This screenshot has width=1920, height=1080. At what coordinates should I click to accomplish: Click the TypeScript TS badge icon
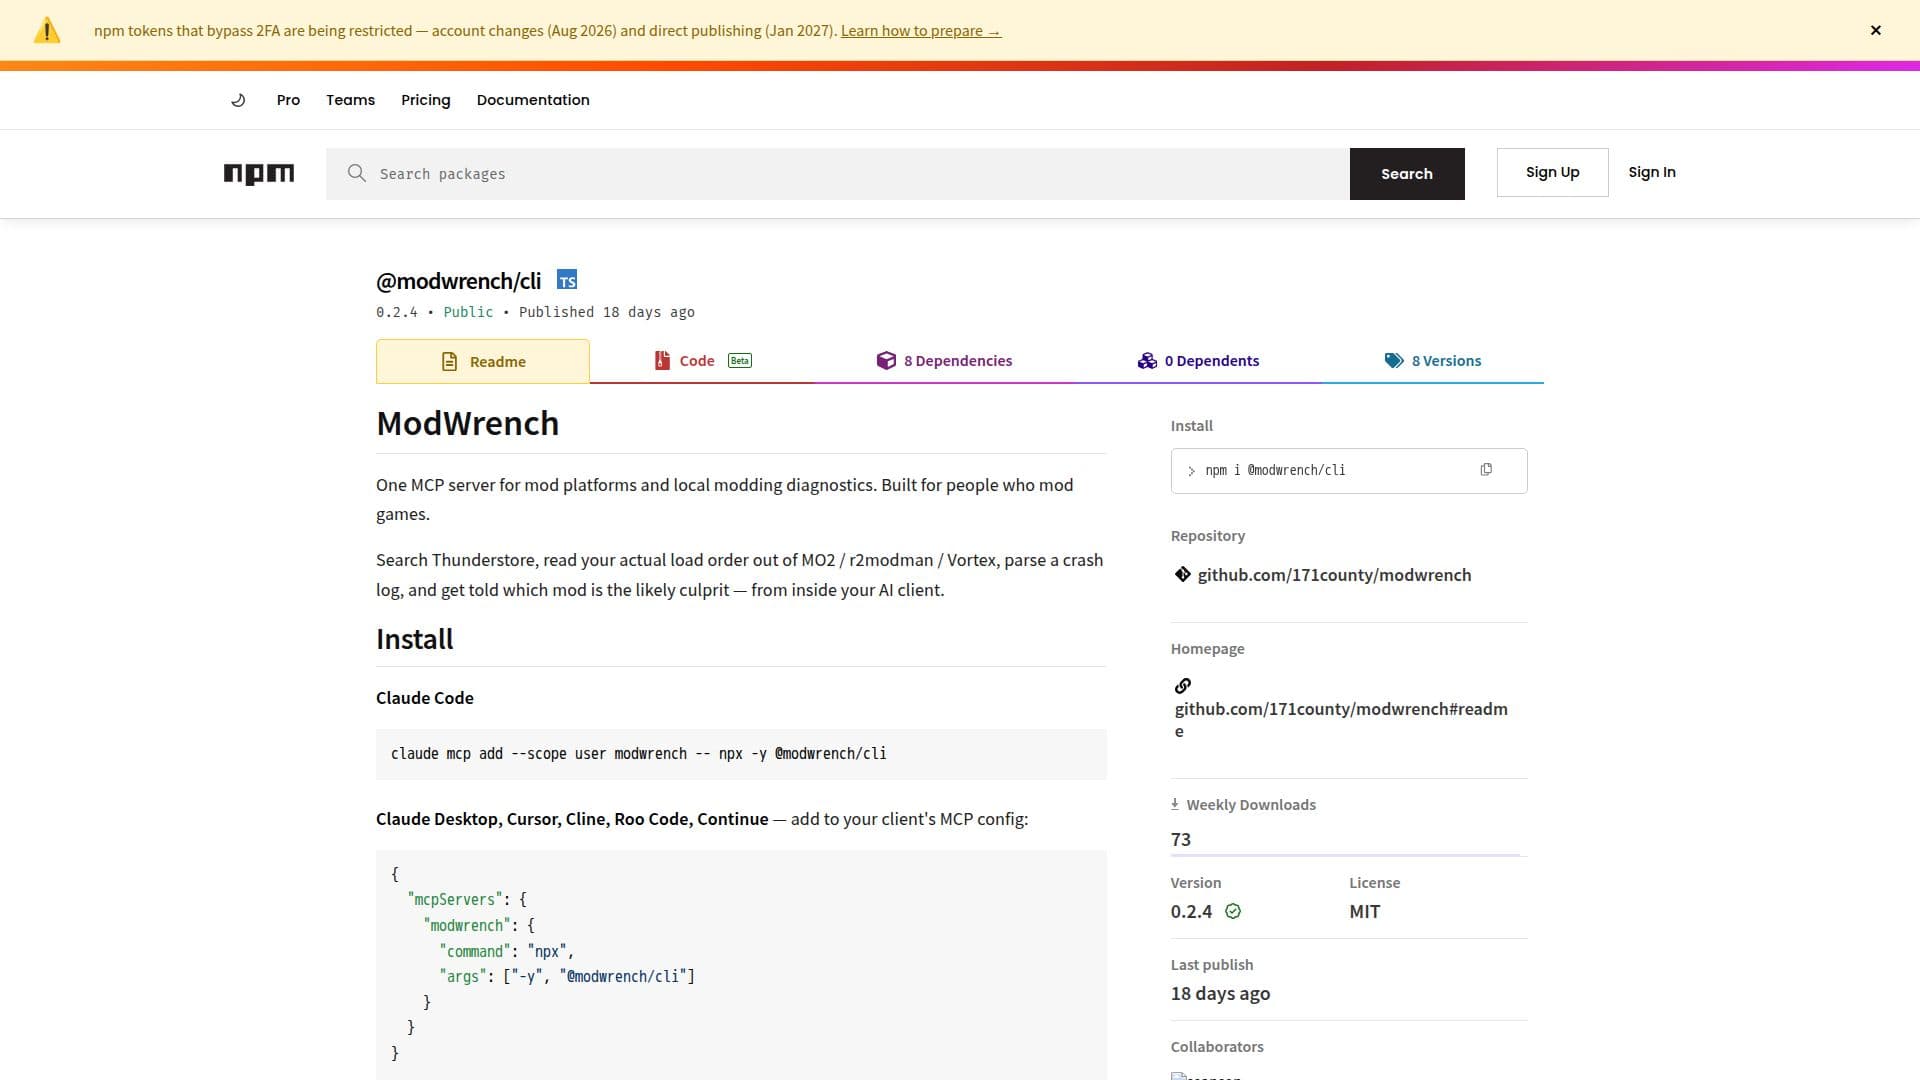point(567,280)
